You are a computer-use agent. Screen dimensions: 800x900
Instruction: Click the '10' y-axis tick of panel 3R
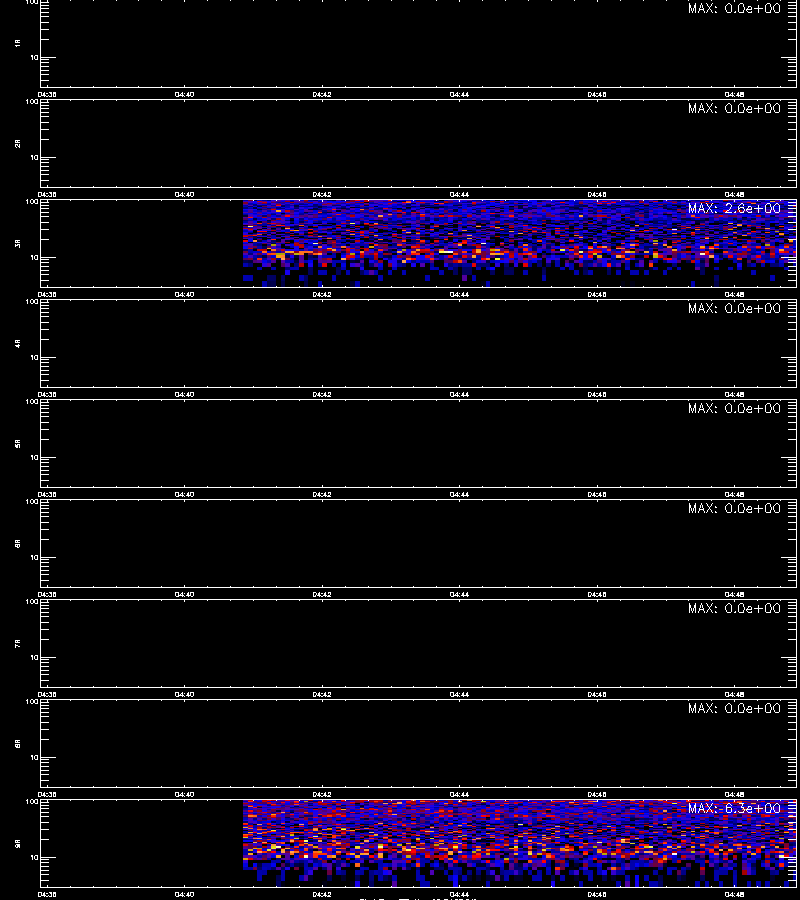coord(34,258)
